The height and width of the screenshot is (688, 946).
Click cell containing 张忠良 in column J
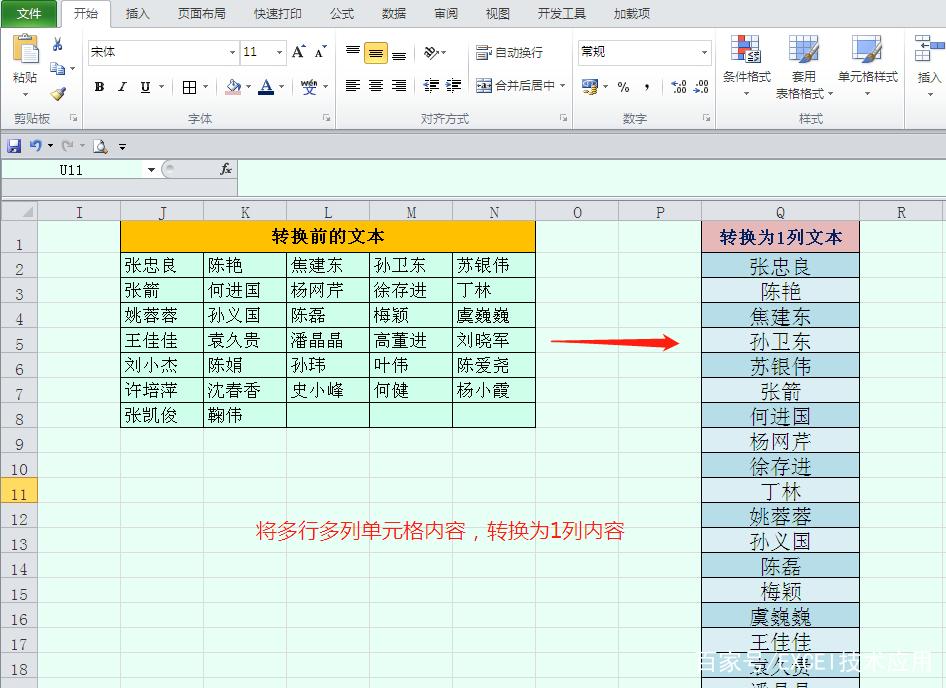pyautogui.click(x=162, y=265)
